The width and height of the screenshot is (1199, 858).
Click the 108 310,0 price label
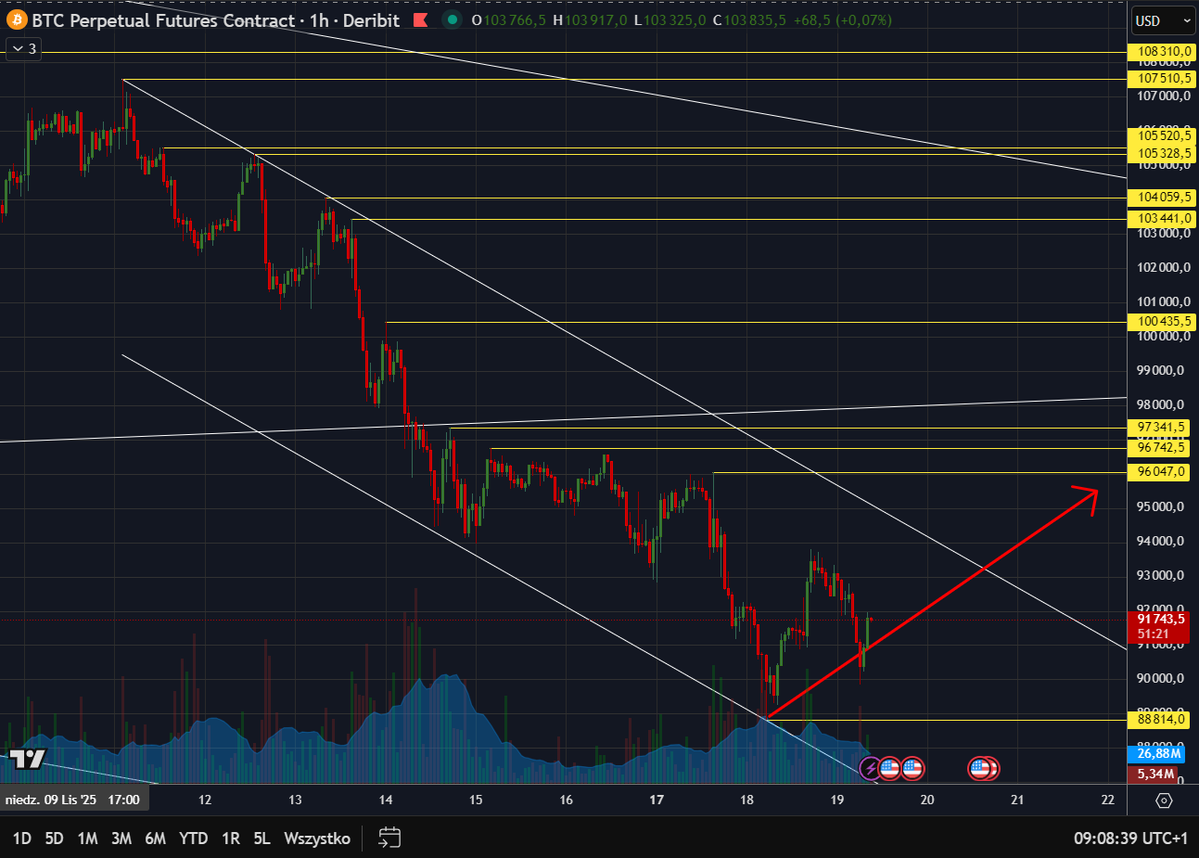point(1161,52)
